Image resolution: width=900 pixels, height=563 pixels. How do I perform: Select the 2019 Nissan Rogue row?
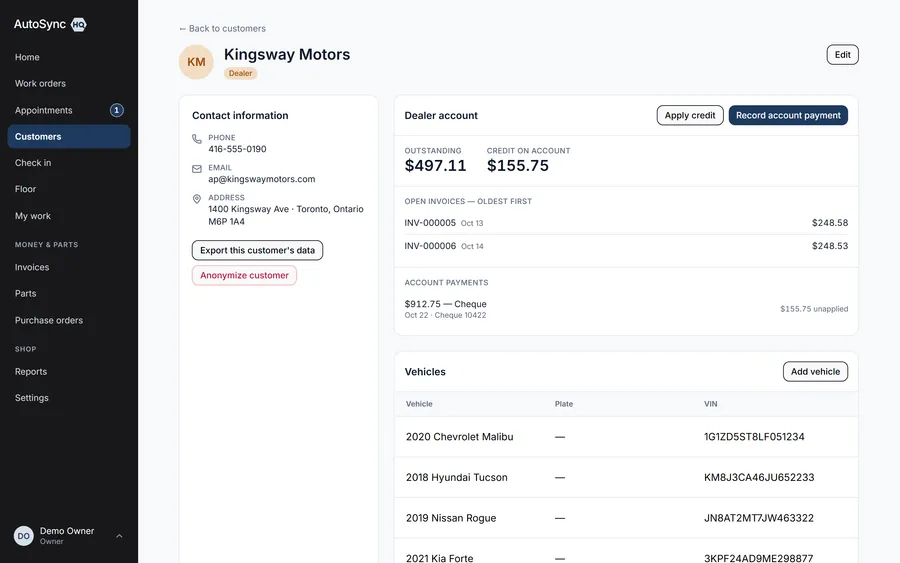point(626,518)
